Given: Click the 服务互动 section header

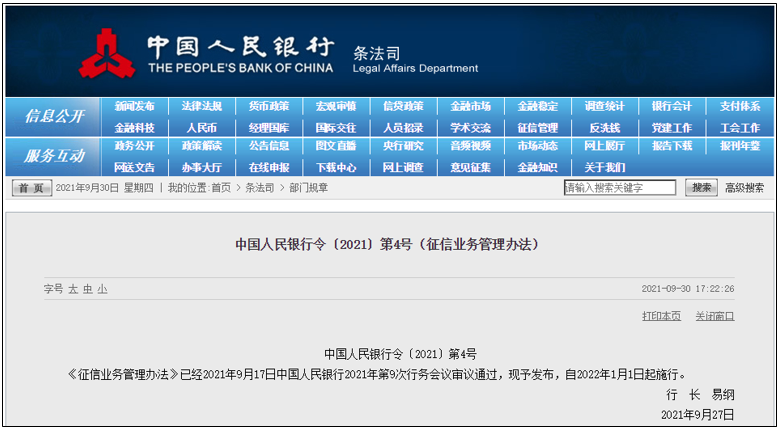Looking at the screenshot, I should [x=55, y=156].
